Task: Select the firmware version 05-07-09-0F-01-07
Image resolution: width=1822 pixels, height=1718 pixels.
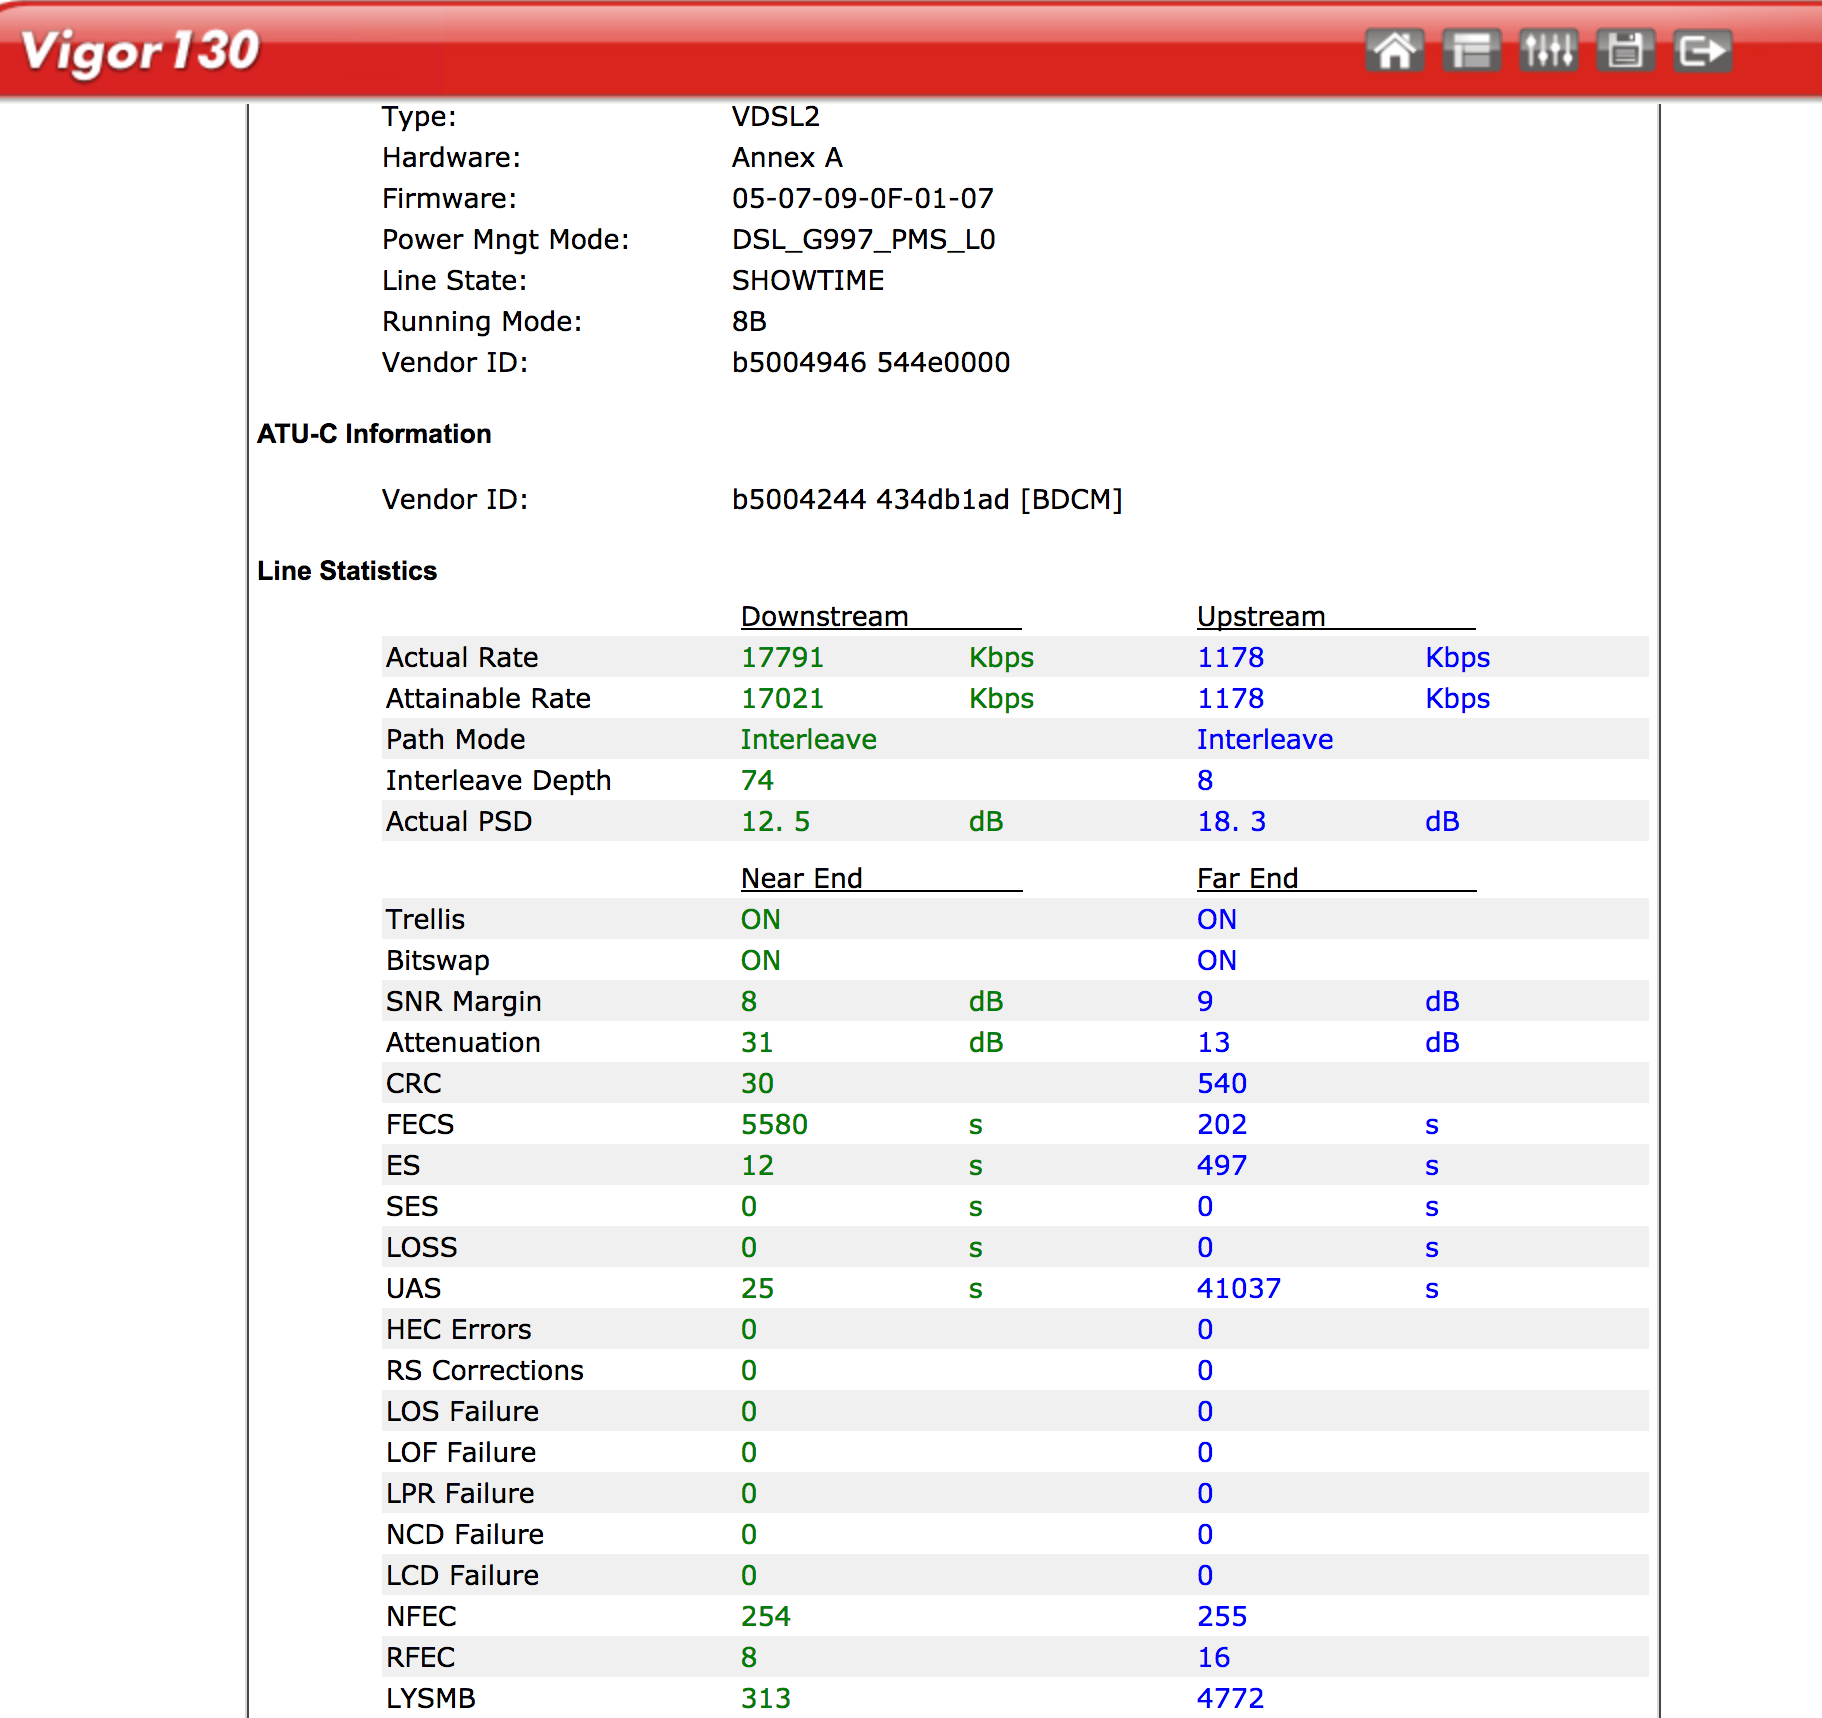Action: click(862, 199)
